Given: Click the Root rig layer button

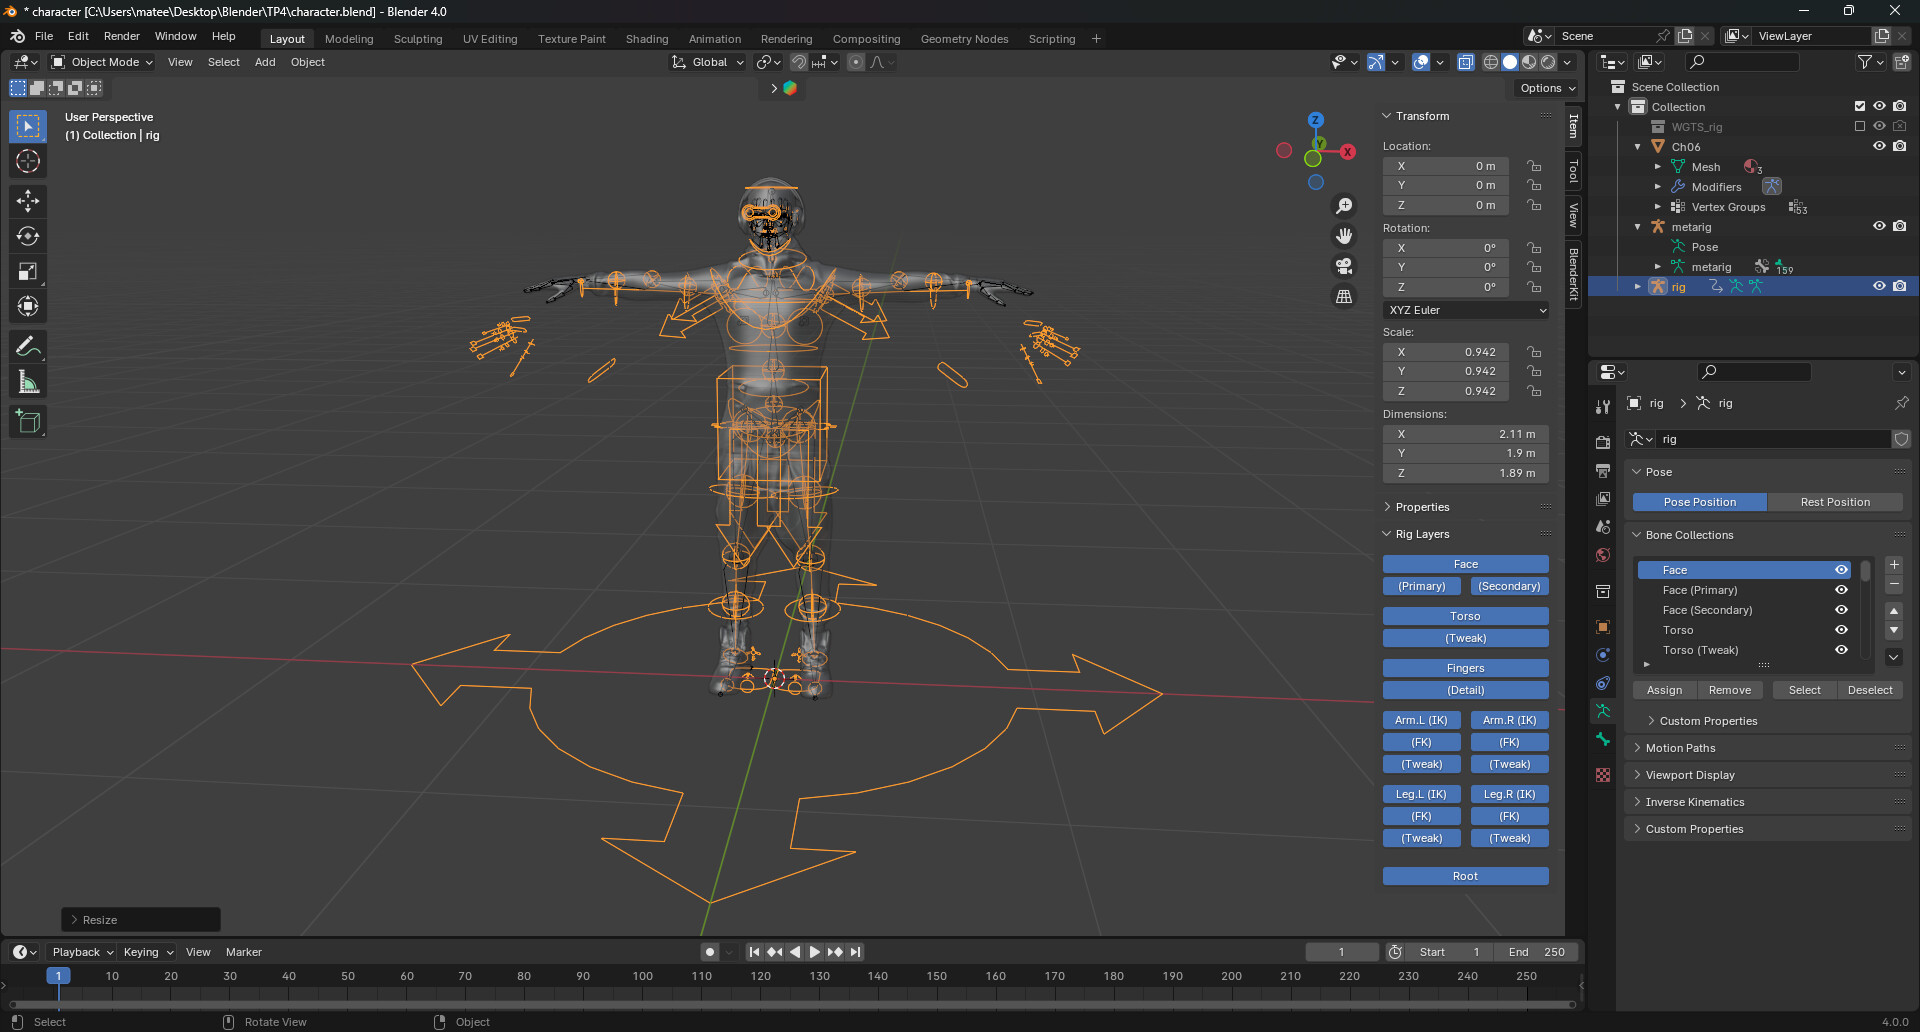Looking at the screenshot, I should click(x=1465, y=876).
